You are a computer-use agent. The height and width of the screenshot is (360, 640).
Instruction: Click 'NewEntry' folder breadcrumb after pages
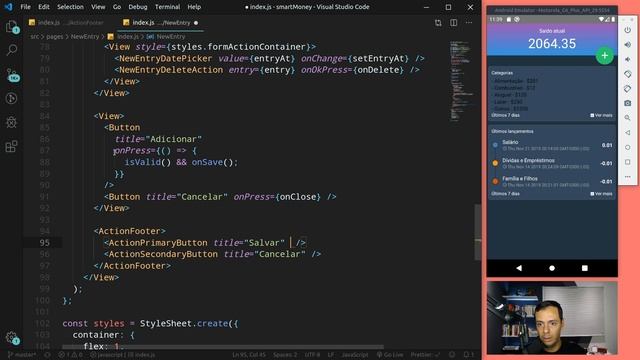click(x=85, y=37)
